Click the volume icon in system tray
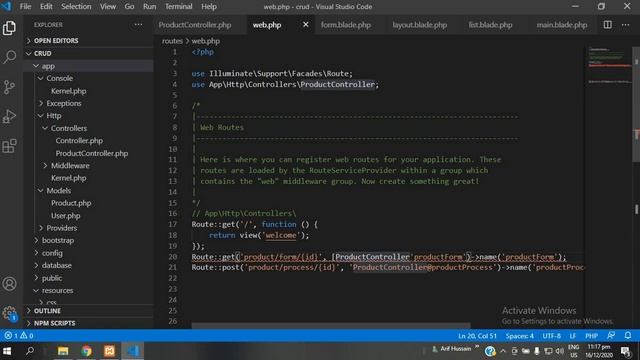 (560, 351)
